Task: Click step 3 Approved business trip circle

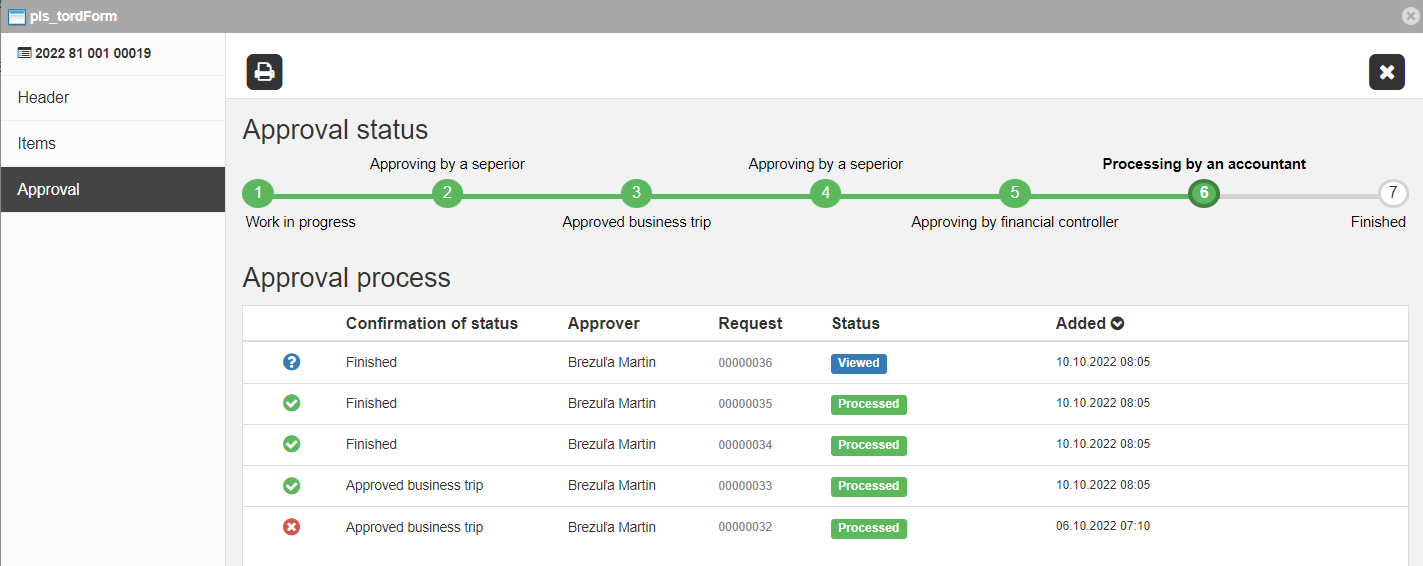Action: coord(636,193)
